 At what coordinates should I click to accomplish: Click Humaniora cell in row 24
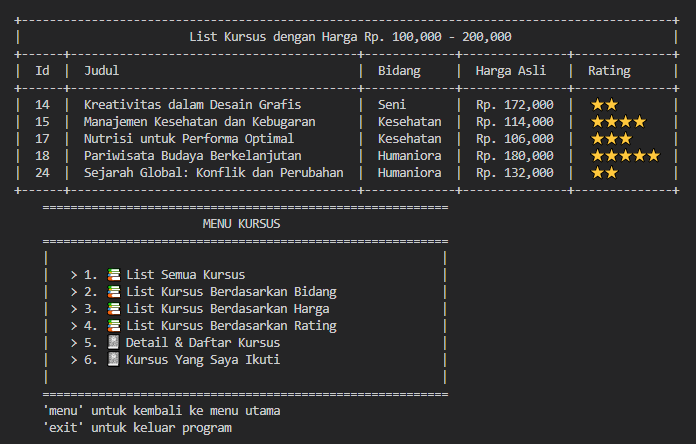(x=409, y=172)
